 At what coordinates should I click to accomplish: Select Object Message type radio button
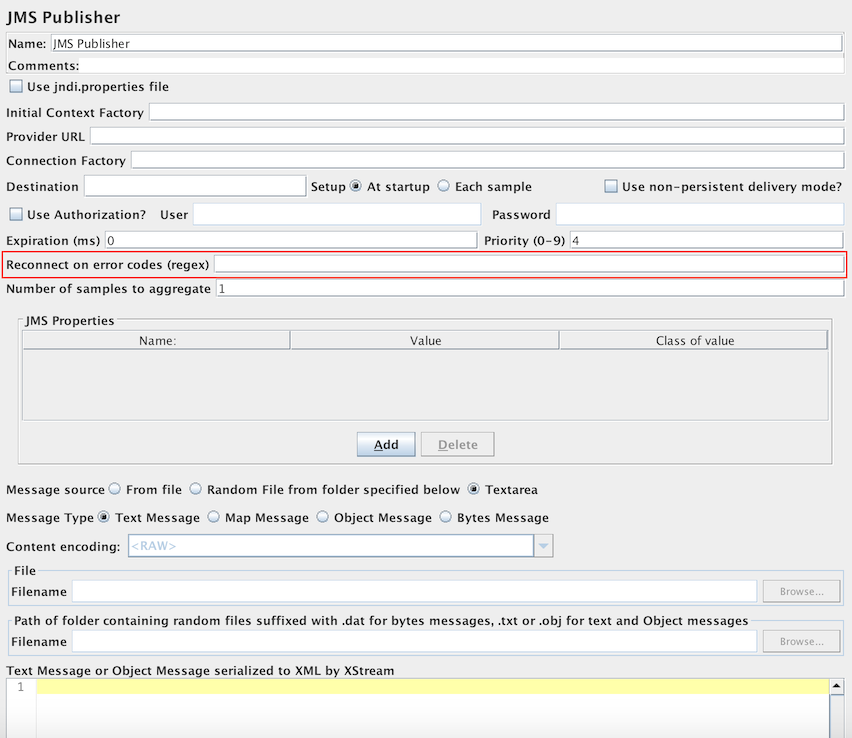coord(323,518)
